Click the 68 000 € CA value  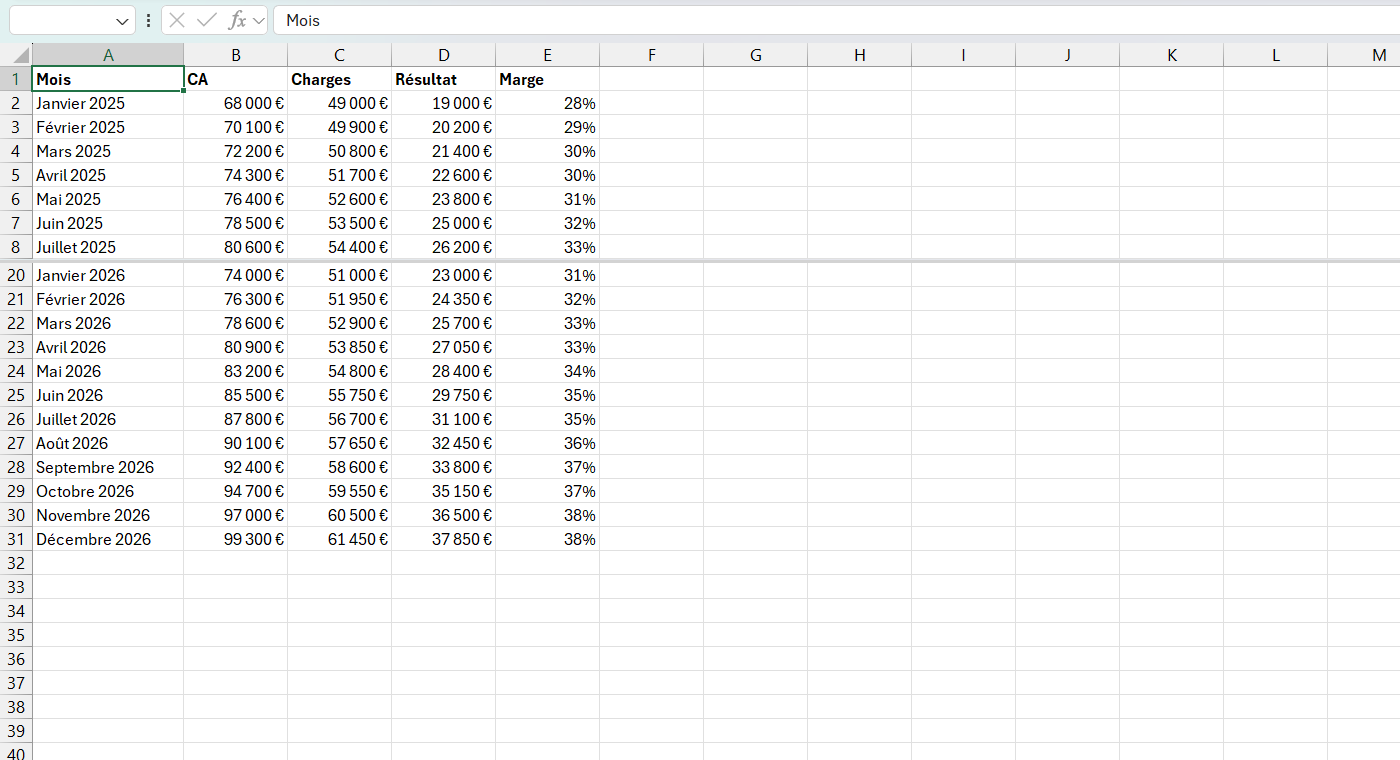pos(236,103)
